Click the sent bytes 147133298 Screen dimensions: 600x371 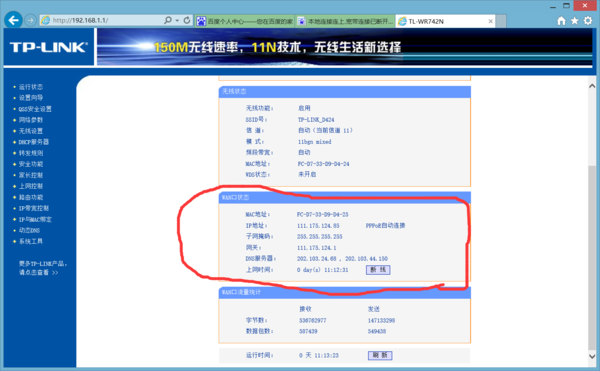coord(381,321)
